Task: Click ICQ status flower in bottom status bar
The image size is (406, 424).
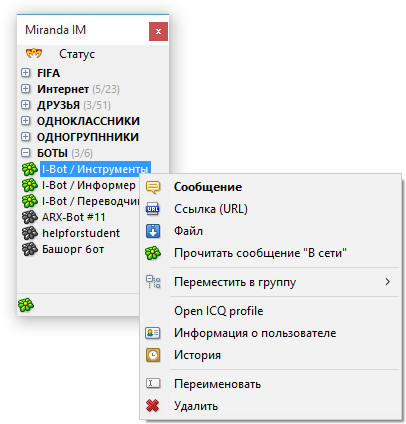Action: pos(26,305)
